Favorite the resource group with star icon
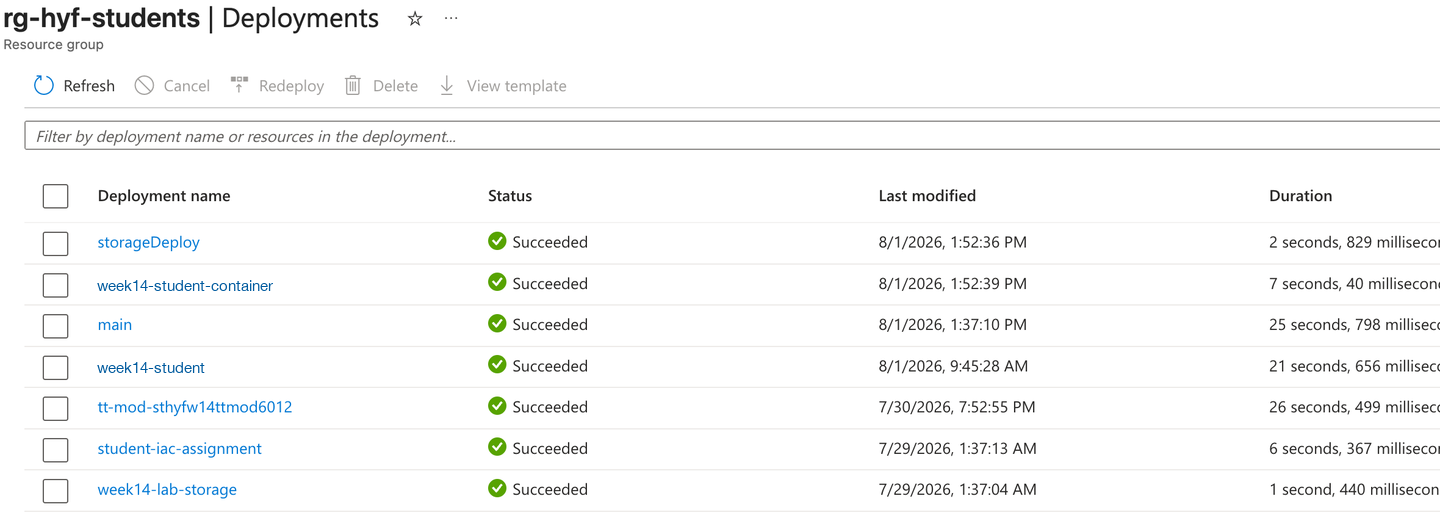The image size is (1440, 518). click(415, 19)
